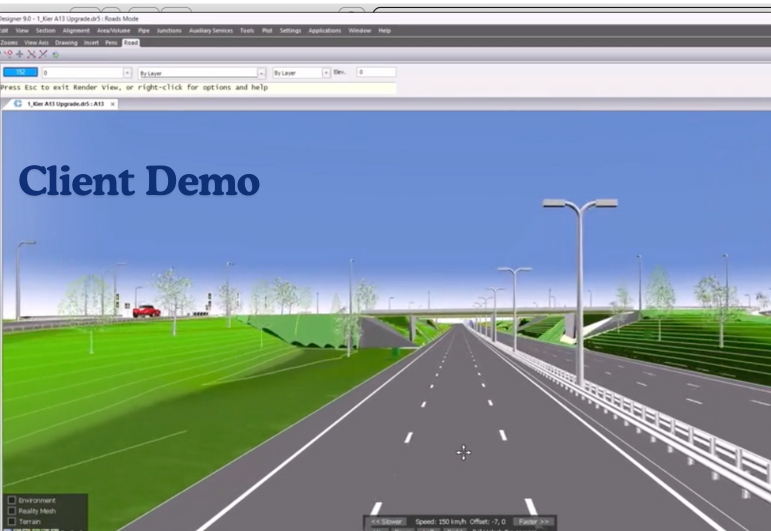The image size is (771, 531).
Task: Click the green refresh toolbar icon
Action: (54, 54)
